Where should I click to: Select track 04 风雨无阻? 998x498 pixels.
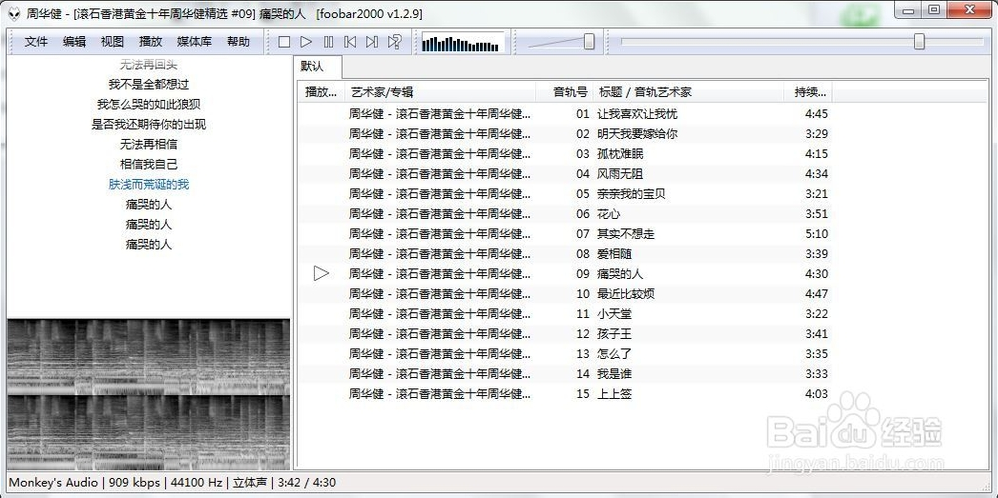[x=565, y=174]
